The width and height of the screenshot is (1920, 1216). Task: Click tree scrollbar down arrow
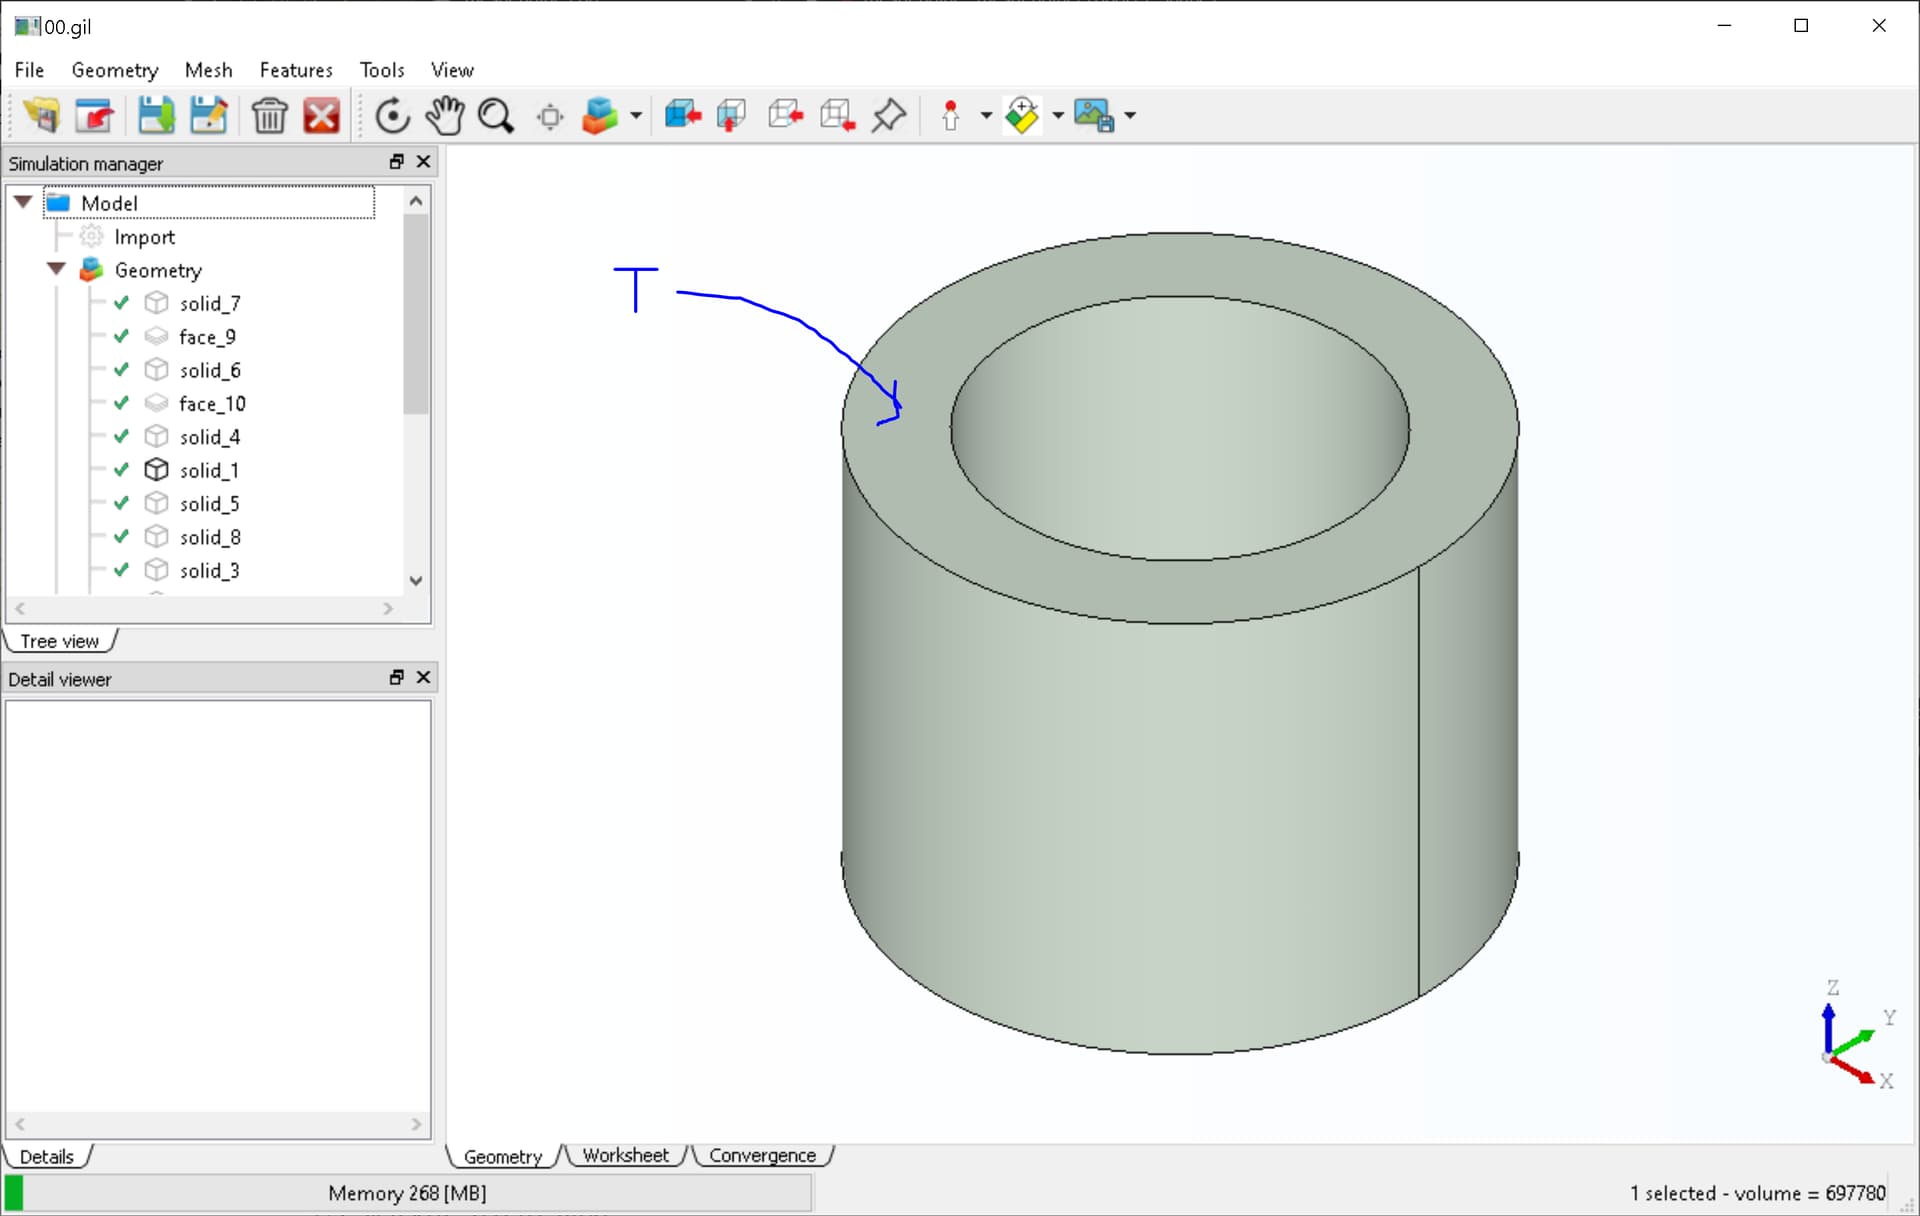tap(416, 581)
